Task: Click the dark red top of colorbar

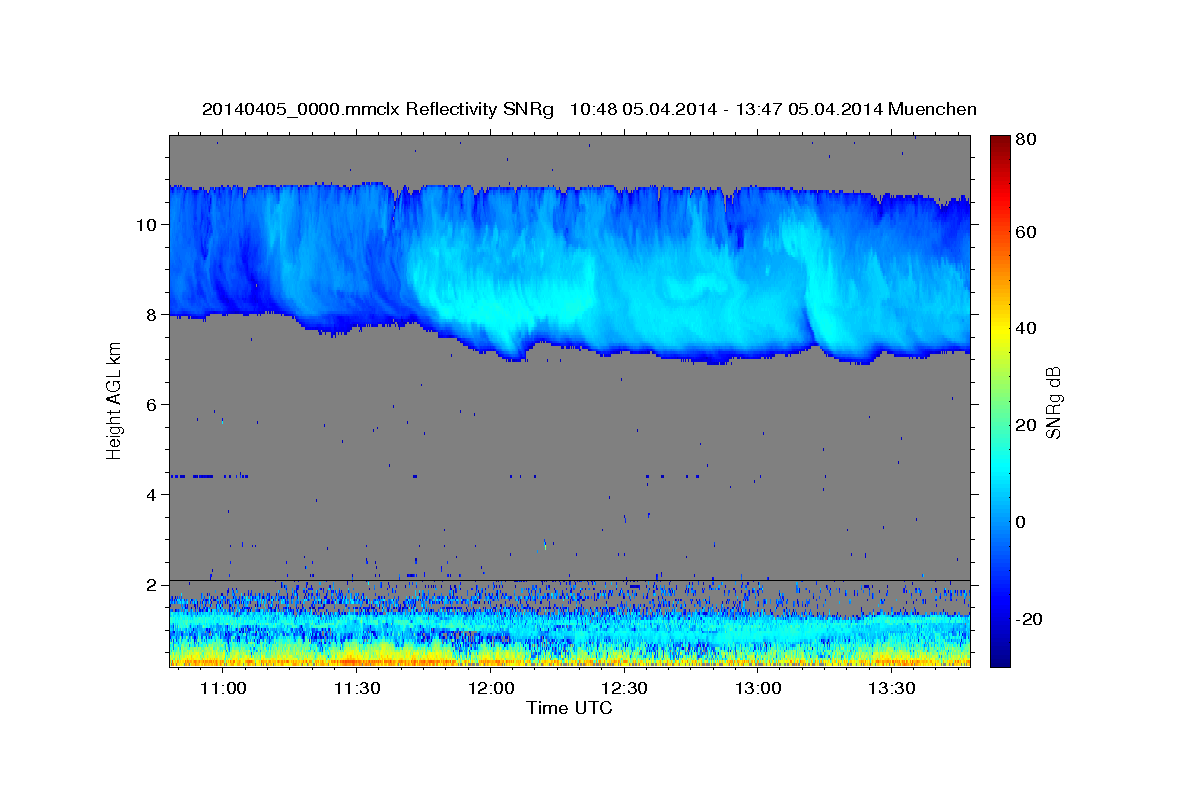Action: click(999, 145)
